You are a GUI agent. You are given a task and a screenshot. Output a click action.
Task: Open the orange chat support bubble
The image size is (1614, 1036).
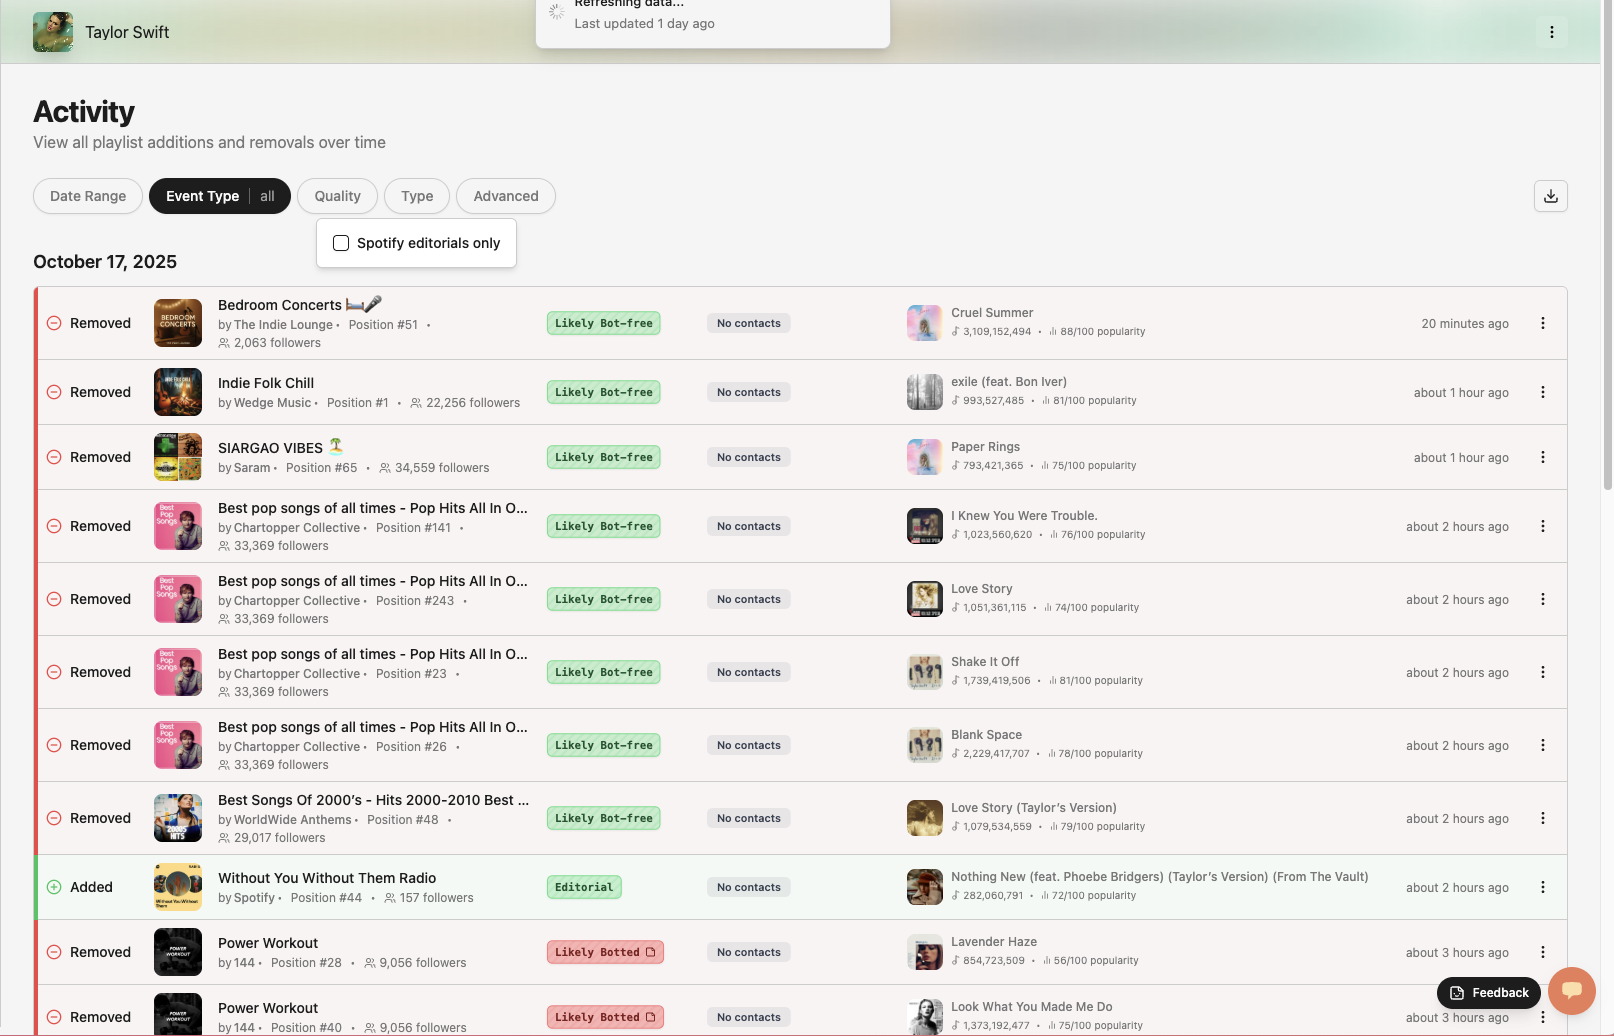pos(1571,990)
